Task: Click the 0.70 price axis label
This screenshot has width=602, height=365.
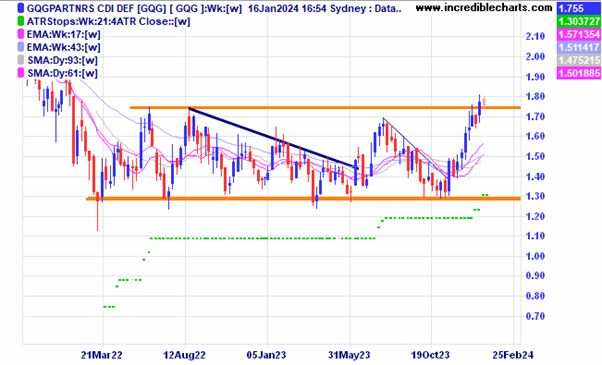Action: click(x=535, y=316)
